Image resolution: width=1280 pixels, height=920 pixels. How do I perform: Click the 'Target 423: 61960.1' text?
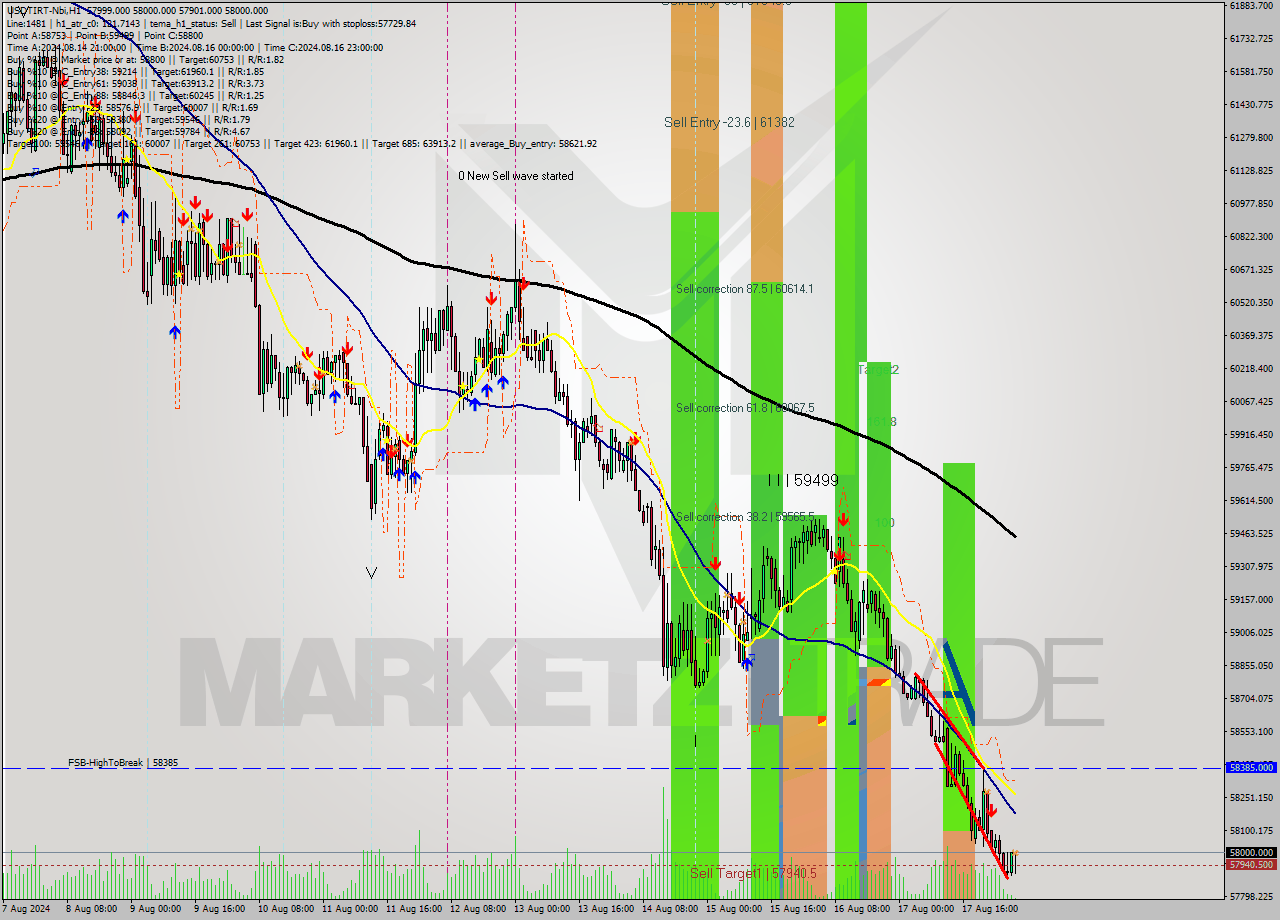(317, 144)
